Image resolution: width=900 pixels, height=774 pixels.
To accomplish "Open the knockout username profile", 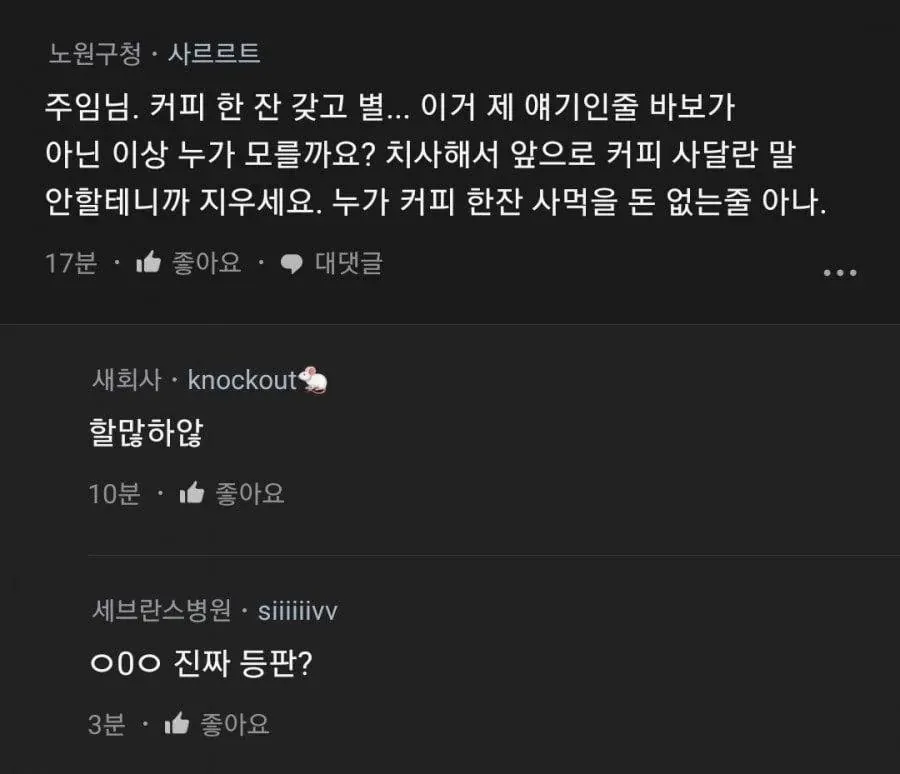I will [x=242, y=380].
